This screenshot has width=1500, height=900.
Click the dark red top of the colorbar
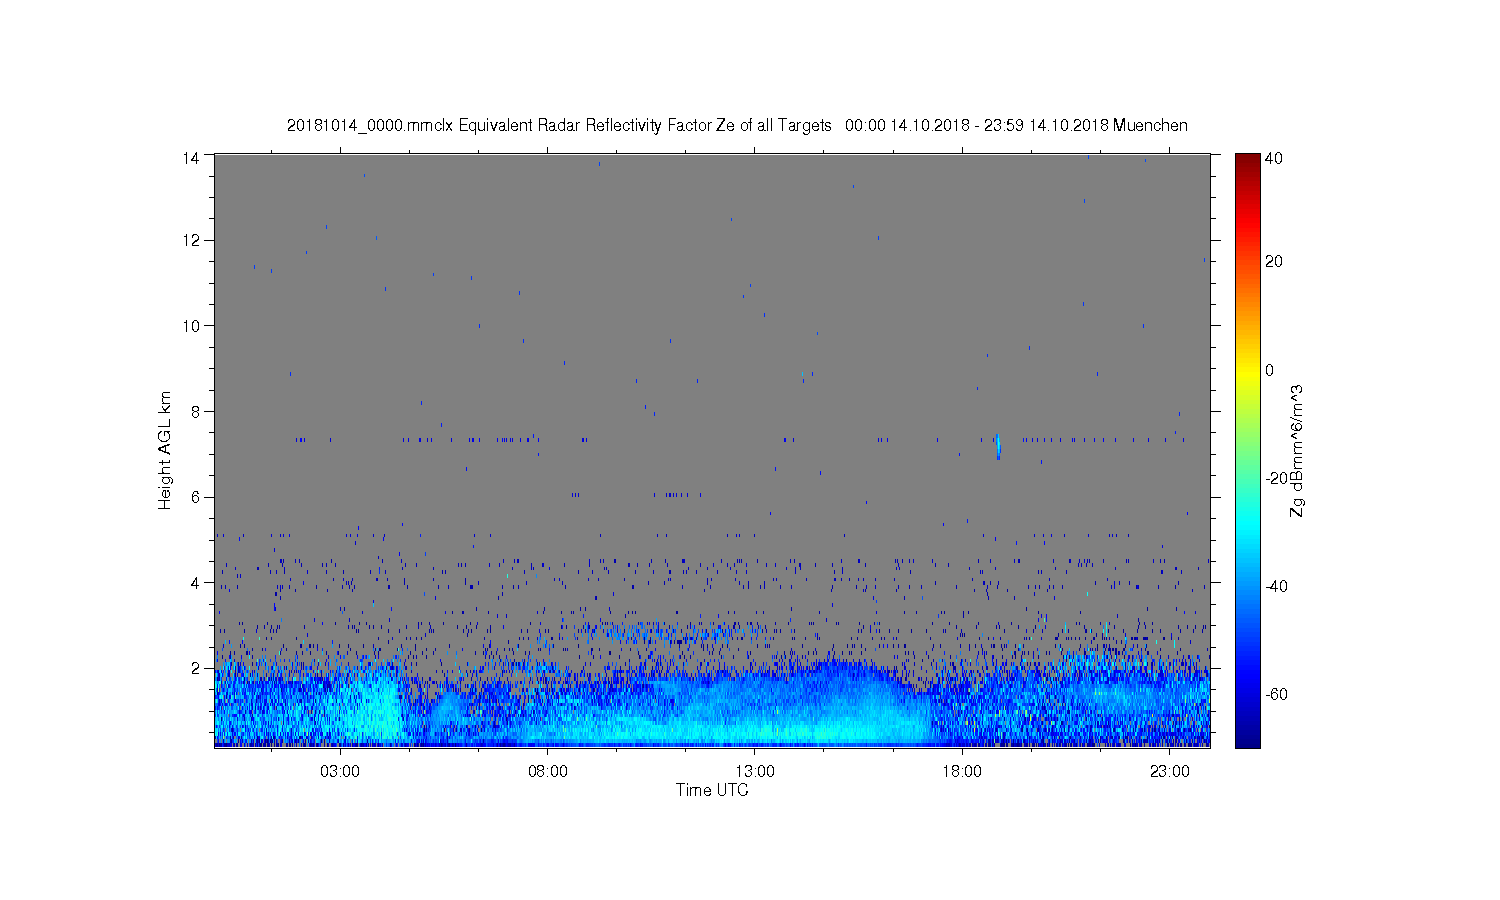1247,160
